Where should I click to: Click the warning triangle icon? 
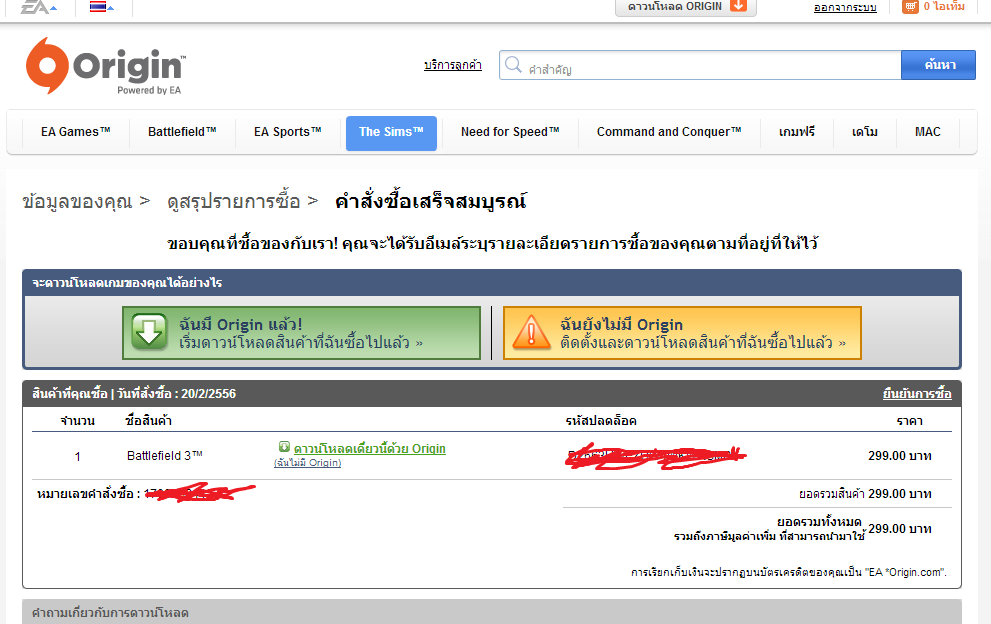tap(531, 333)
